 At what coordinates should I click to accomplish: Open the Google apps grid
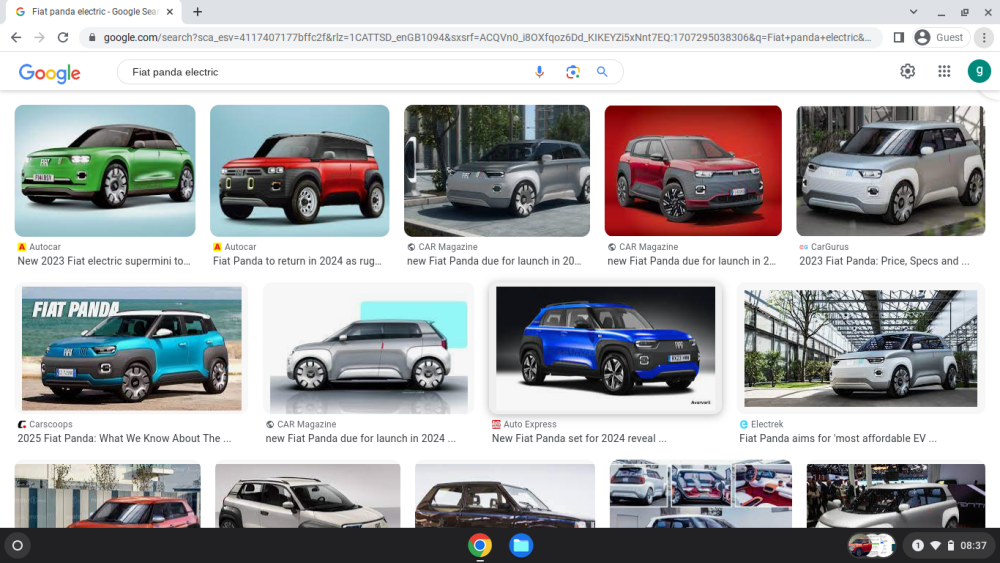tap(944, 71)
